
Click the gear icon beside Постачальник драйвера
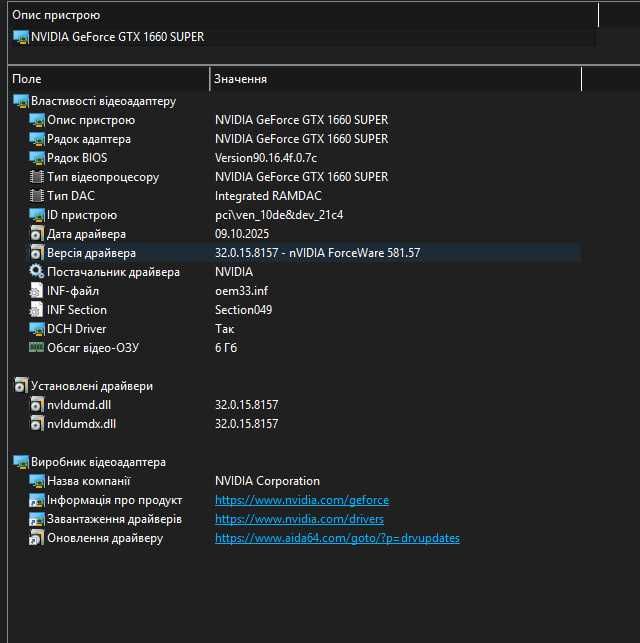pyautogui.click(x=36, y=271)
